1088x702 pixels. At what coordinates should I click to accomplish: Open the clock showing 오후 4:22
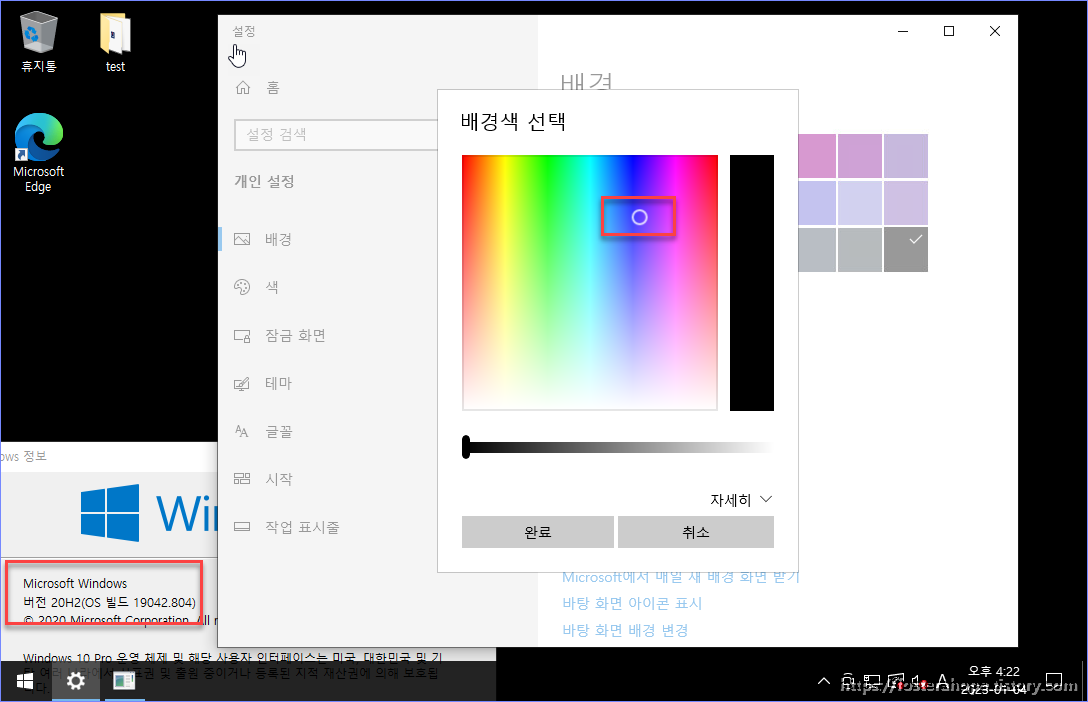pyautogui.click(x=994, y=680)
